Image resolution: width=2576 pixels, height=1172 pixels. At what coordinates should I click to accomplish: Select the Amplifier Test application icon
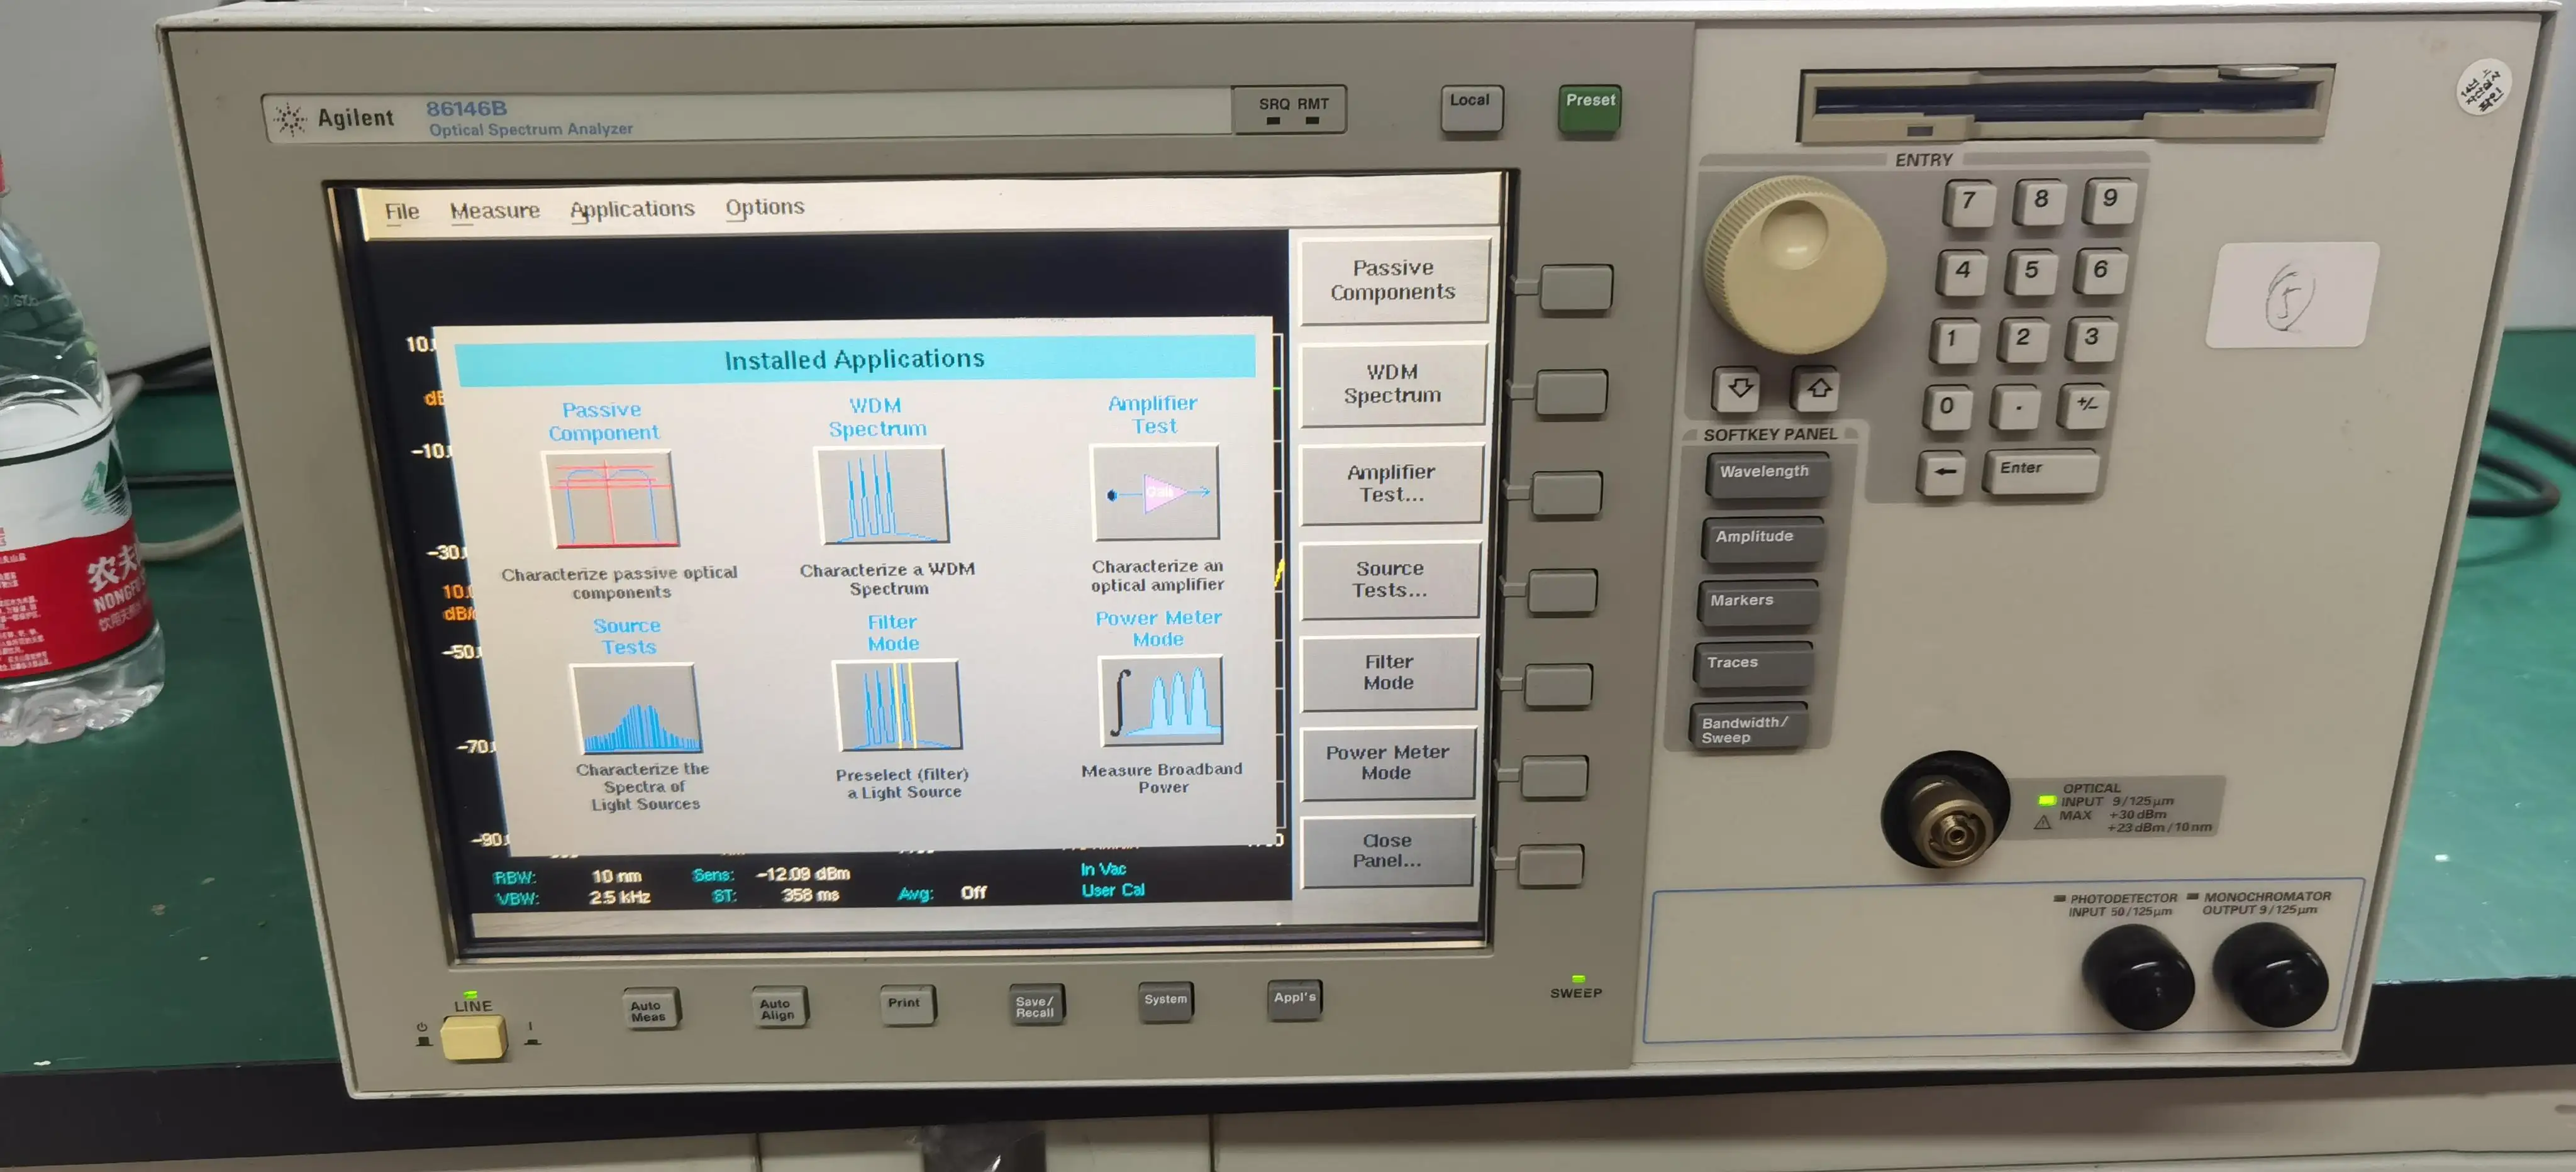click(1155, 493)
